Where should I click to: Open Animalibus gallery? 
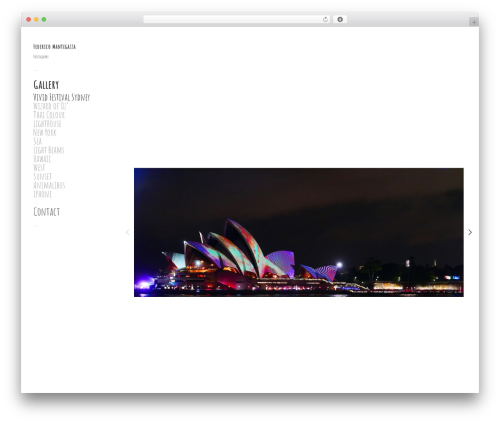pos(49,185)
